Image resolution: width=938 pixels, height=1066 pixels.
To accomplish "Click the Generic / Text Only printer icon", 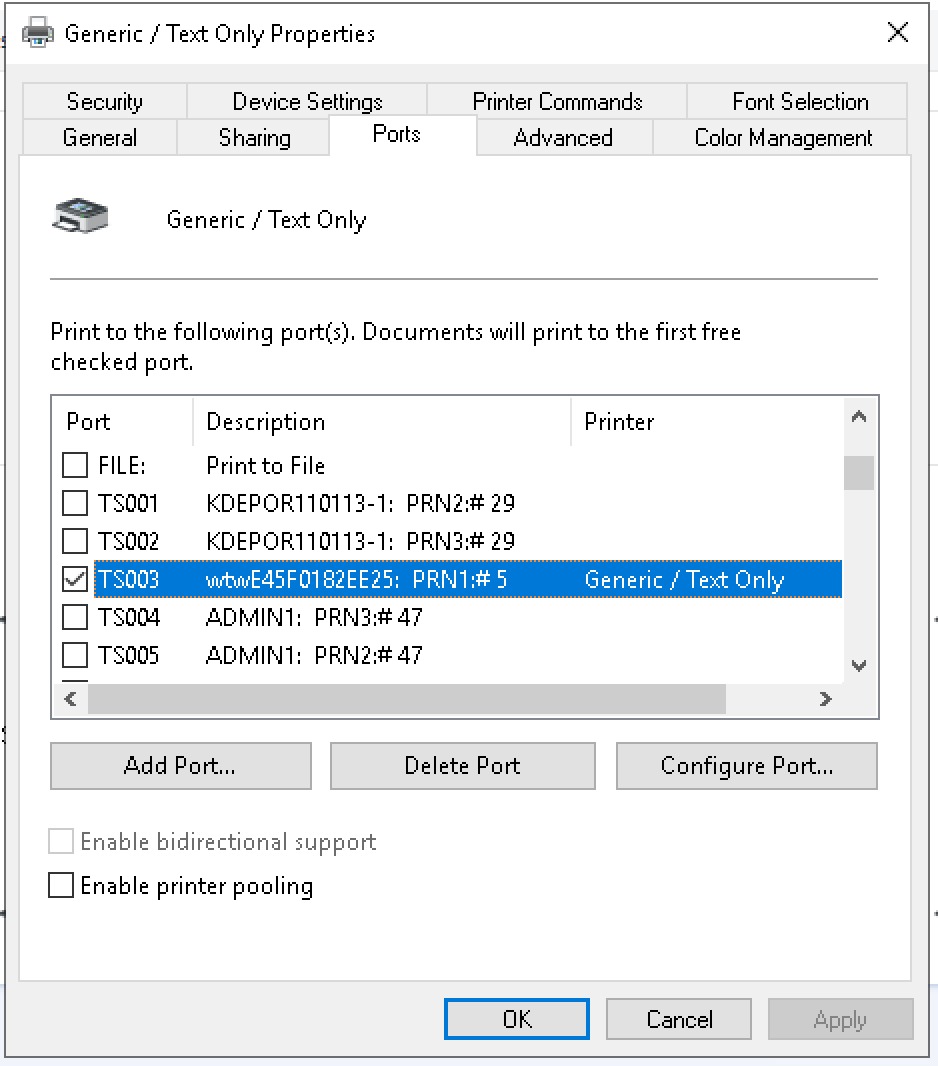I will [79, 217].
